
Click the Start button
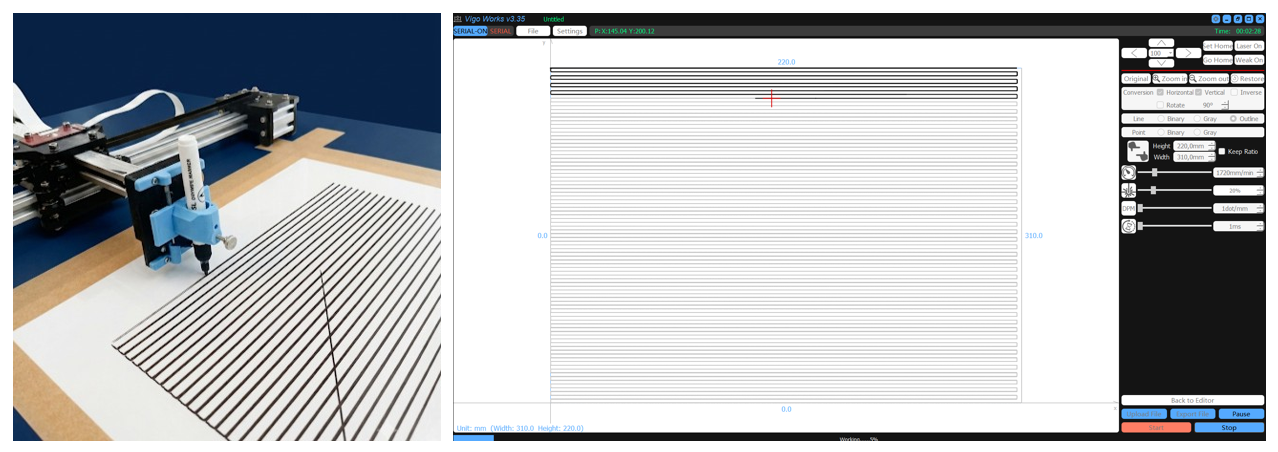point(1156,427)
